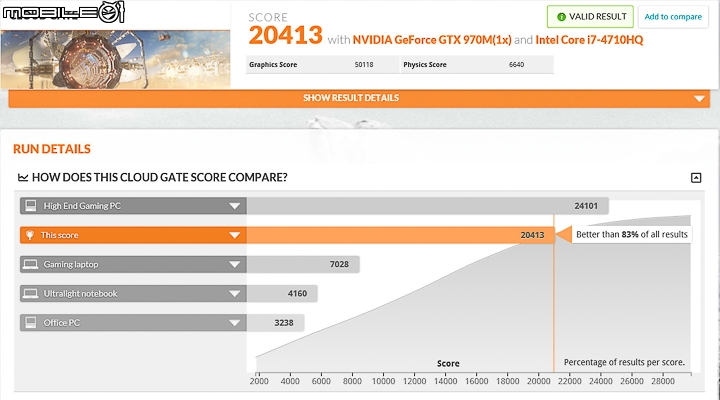Click the arrow on SHOW RESULT DETAILS bar
Image resolution: width=720 pixels, height=400 pixels.
[x=699, y=99]
